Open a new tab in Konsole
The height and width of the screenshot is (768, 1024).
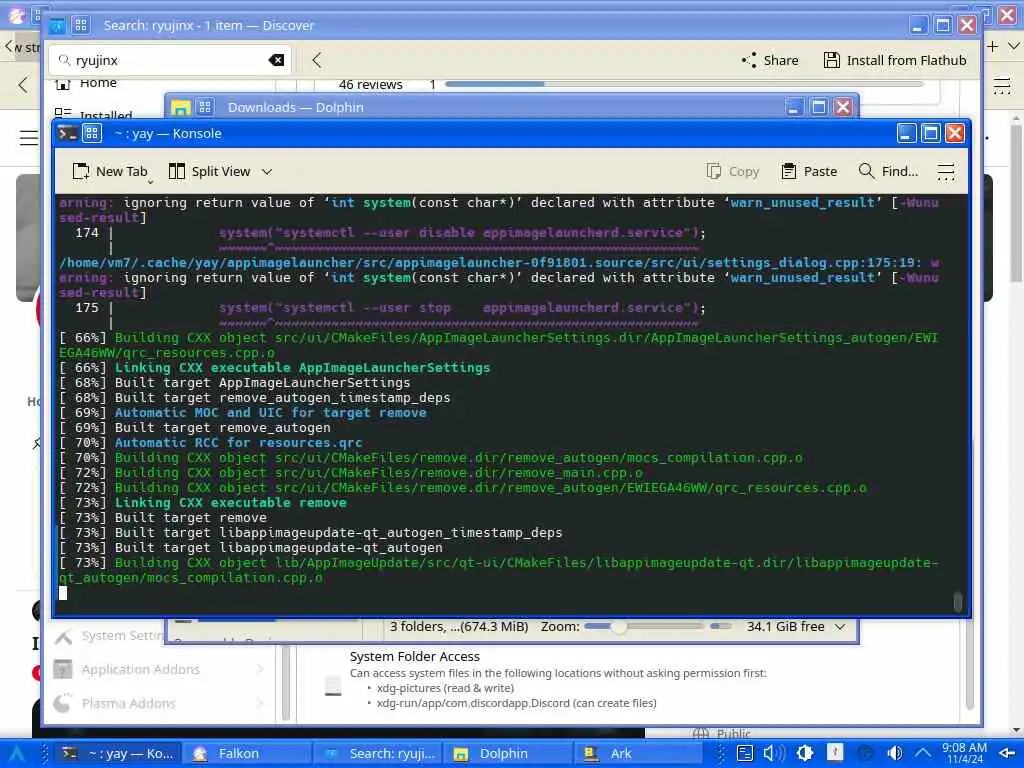110,171
